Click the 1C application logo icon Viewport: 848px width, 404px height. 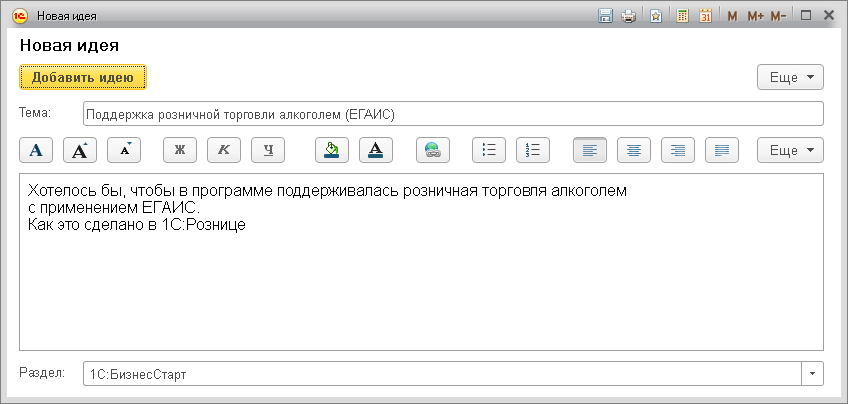pos(19,16)
